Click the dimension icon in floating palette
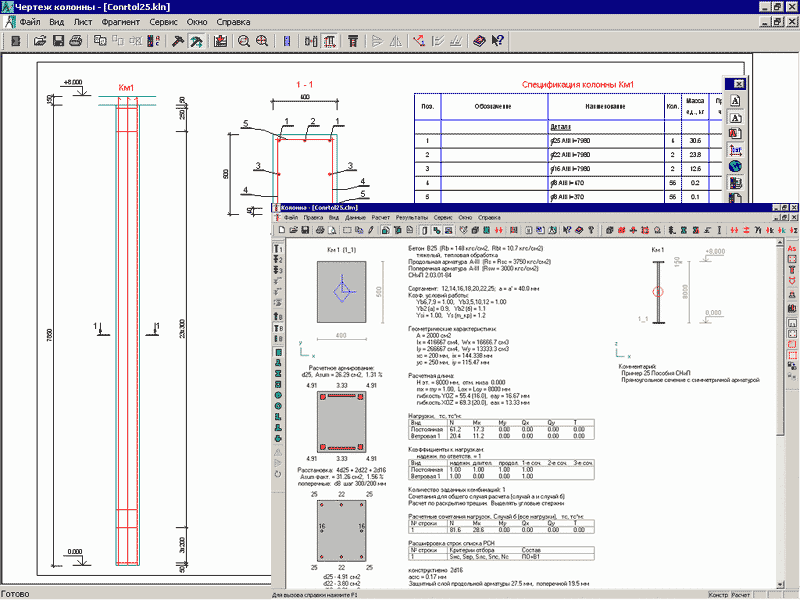This screenshot has height=600, width=800. coord(735,150)
